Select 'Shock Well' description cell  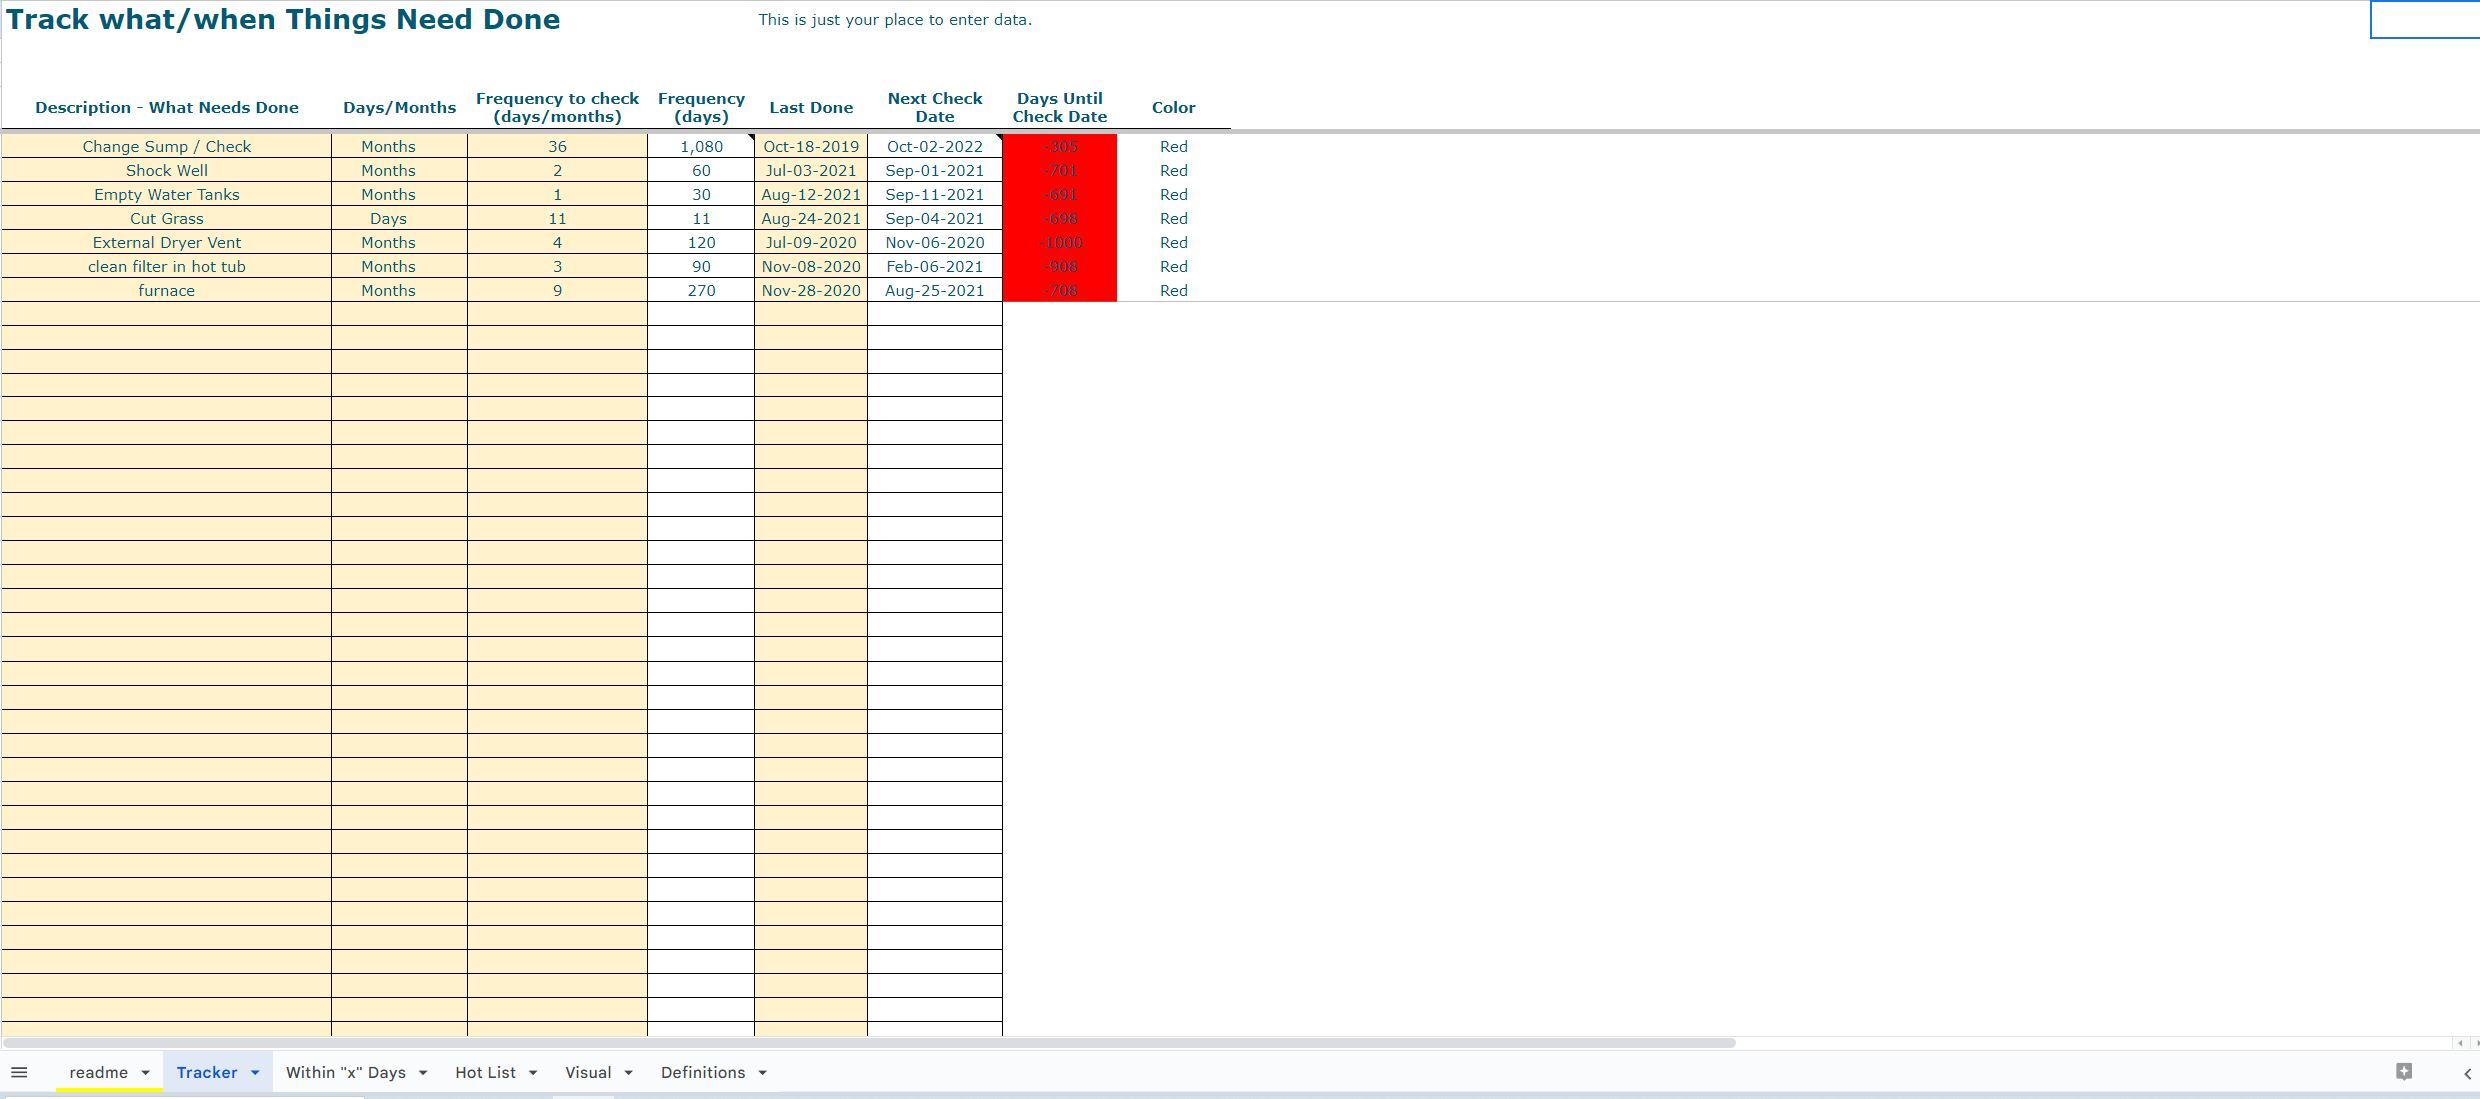click(166, 170)
